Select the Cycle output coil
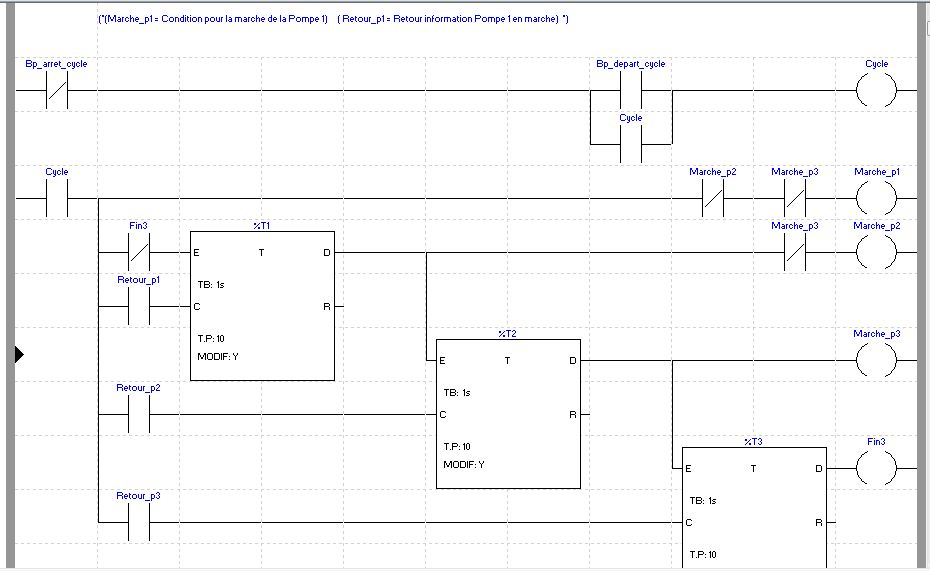The height and width of the screenshot is (571, 930). 876,91
